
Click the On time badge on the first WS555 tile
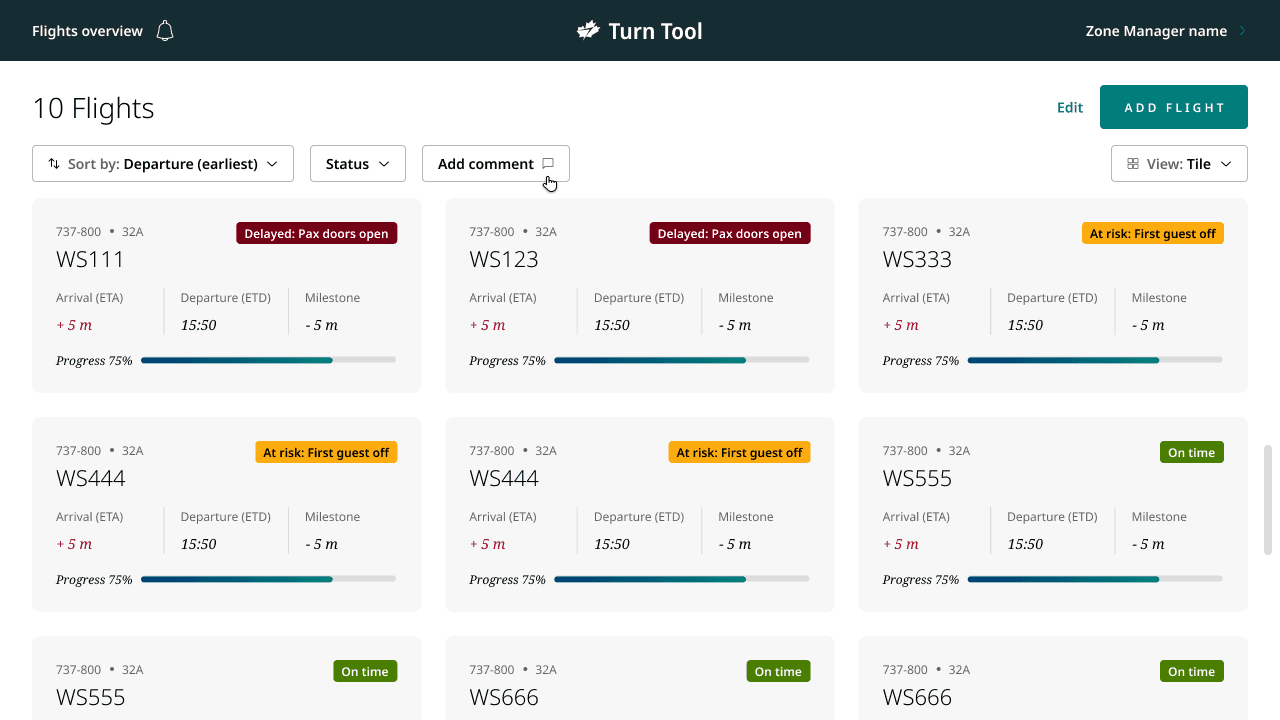(x=1192, y=452)
